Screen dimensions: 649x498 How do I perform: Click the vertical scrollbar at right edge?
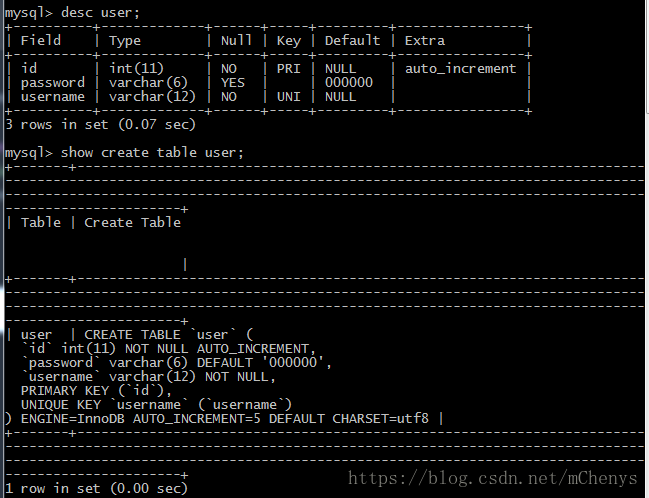(647, 248)
